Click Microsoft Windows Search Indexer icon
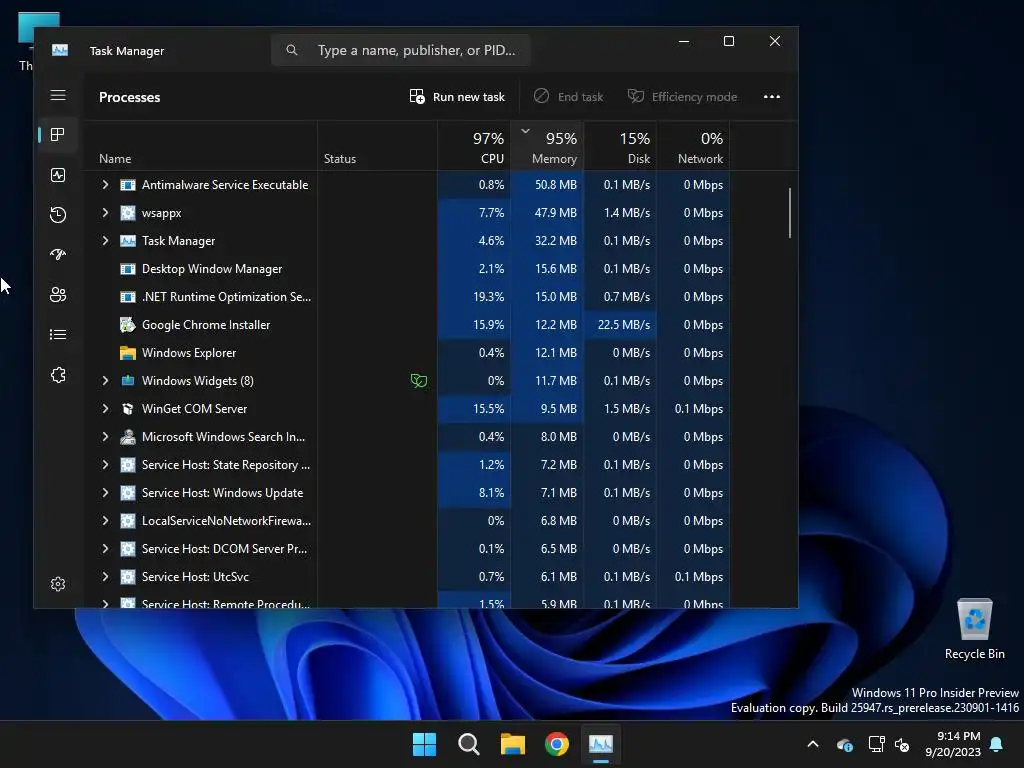Image resolution: width=1024 pixels, height=768 pixels. pyautogui.click(x=128, y=437)
